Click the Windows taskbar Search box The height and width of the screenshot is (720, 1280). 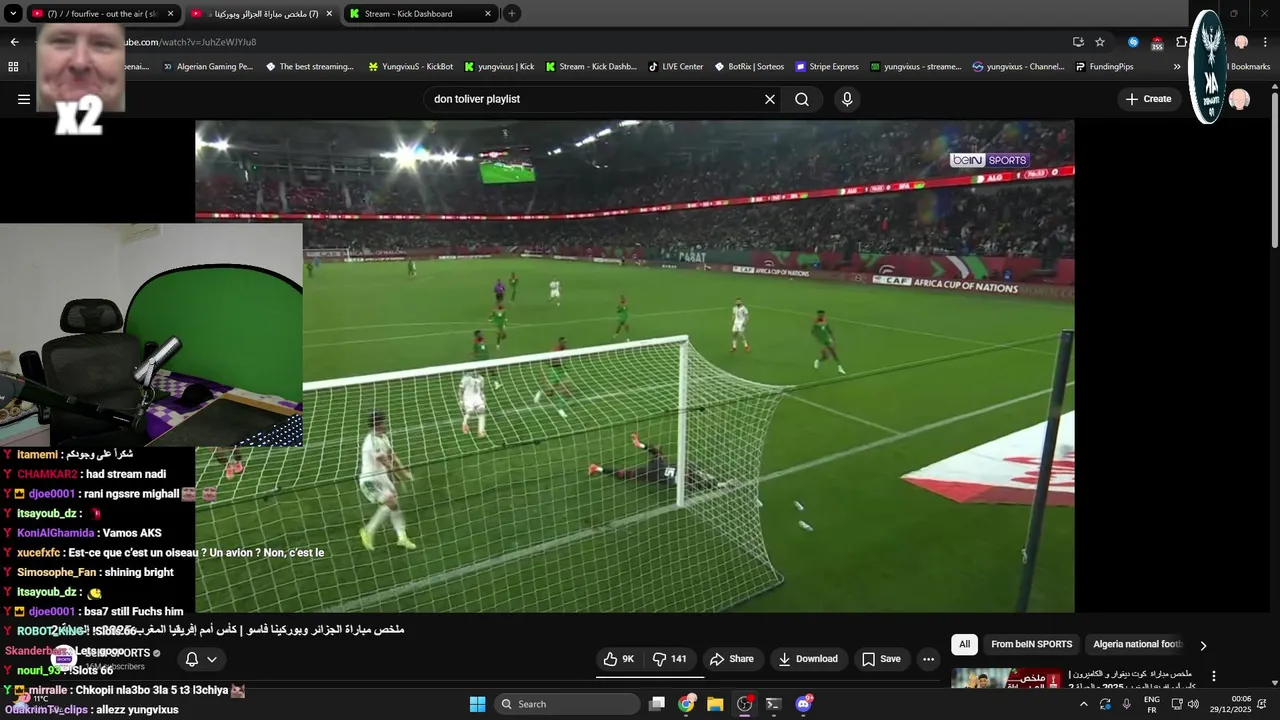tap(566, 704)
